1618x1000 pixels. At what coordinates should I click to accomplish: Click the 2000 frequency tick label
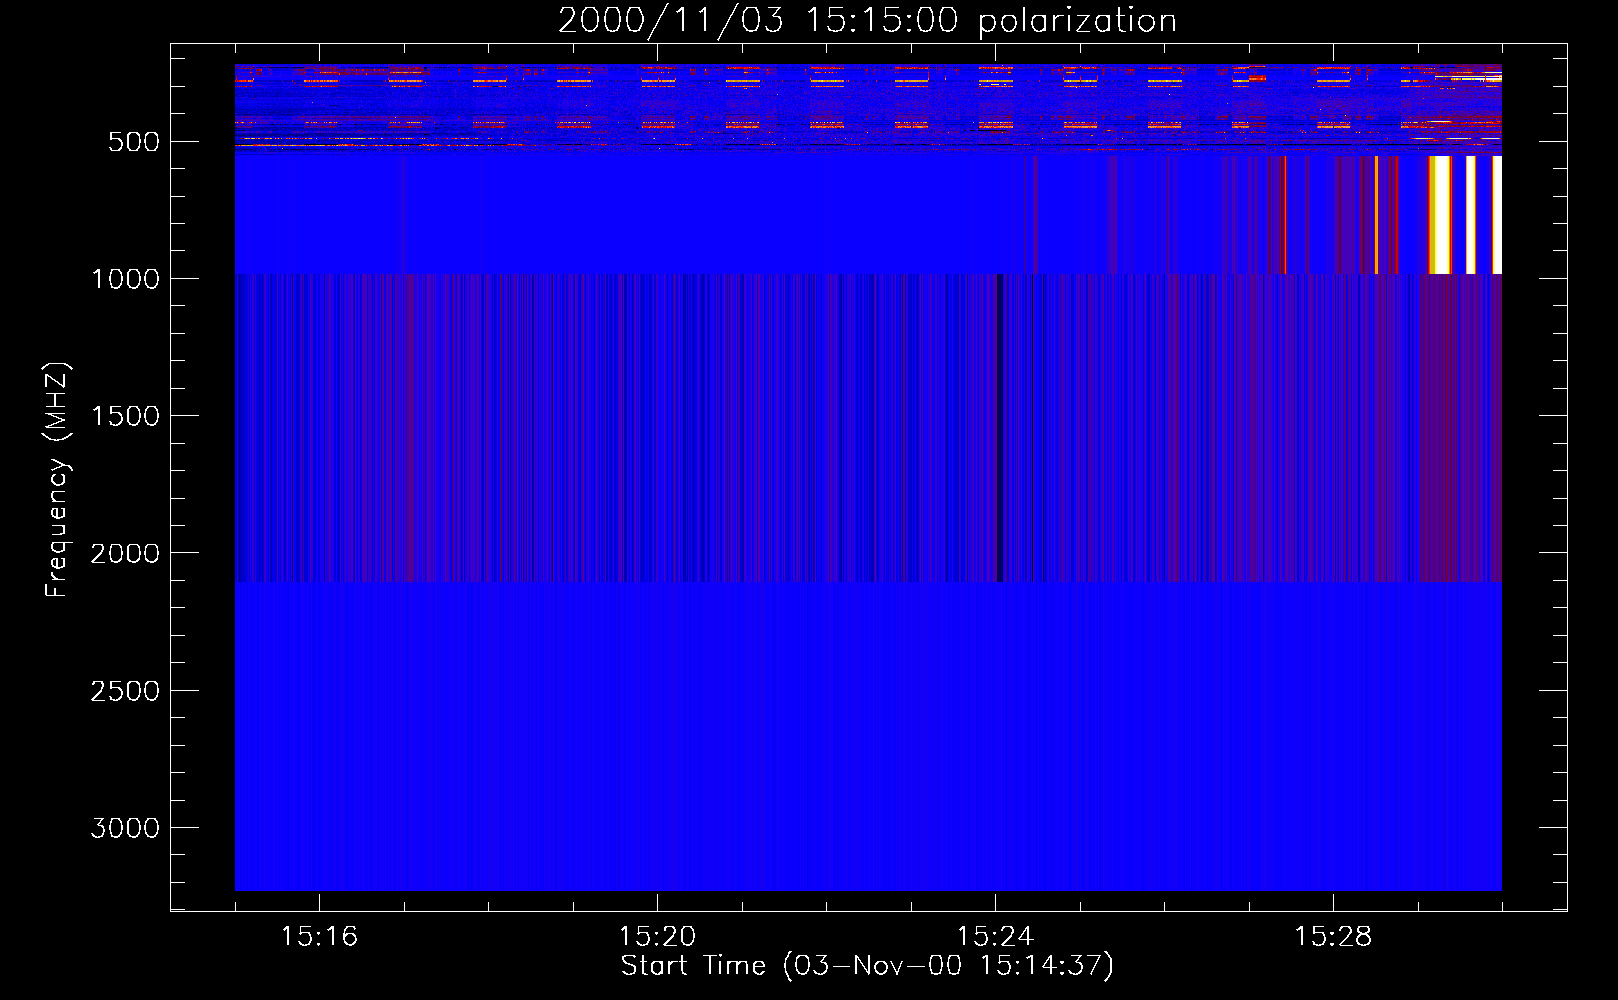(125, 553)
